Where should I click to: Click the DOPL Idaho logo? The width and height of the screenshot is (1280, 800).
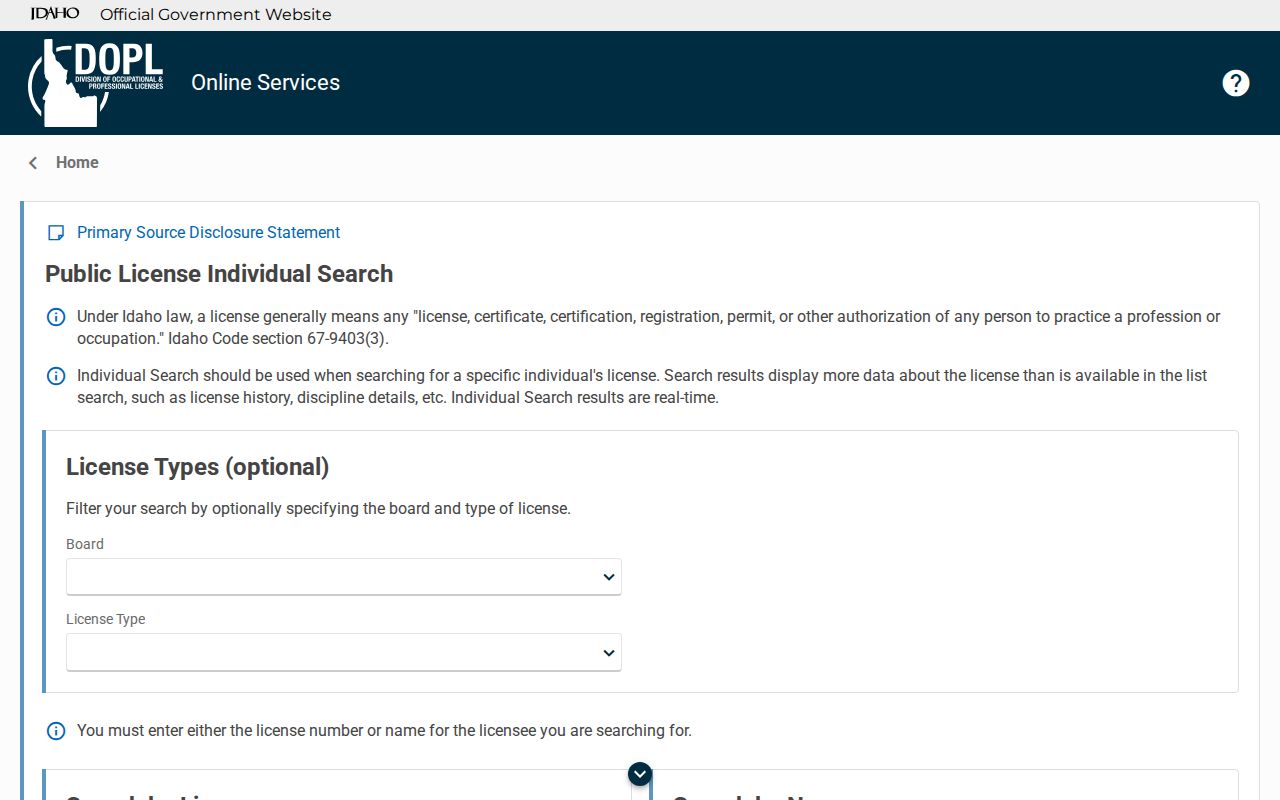pos(96,83)
